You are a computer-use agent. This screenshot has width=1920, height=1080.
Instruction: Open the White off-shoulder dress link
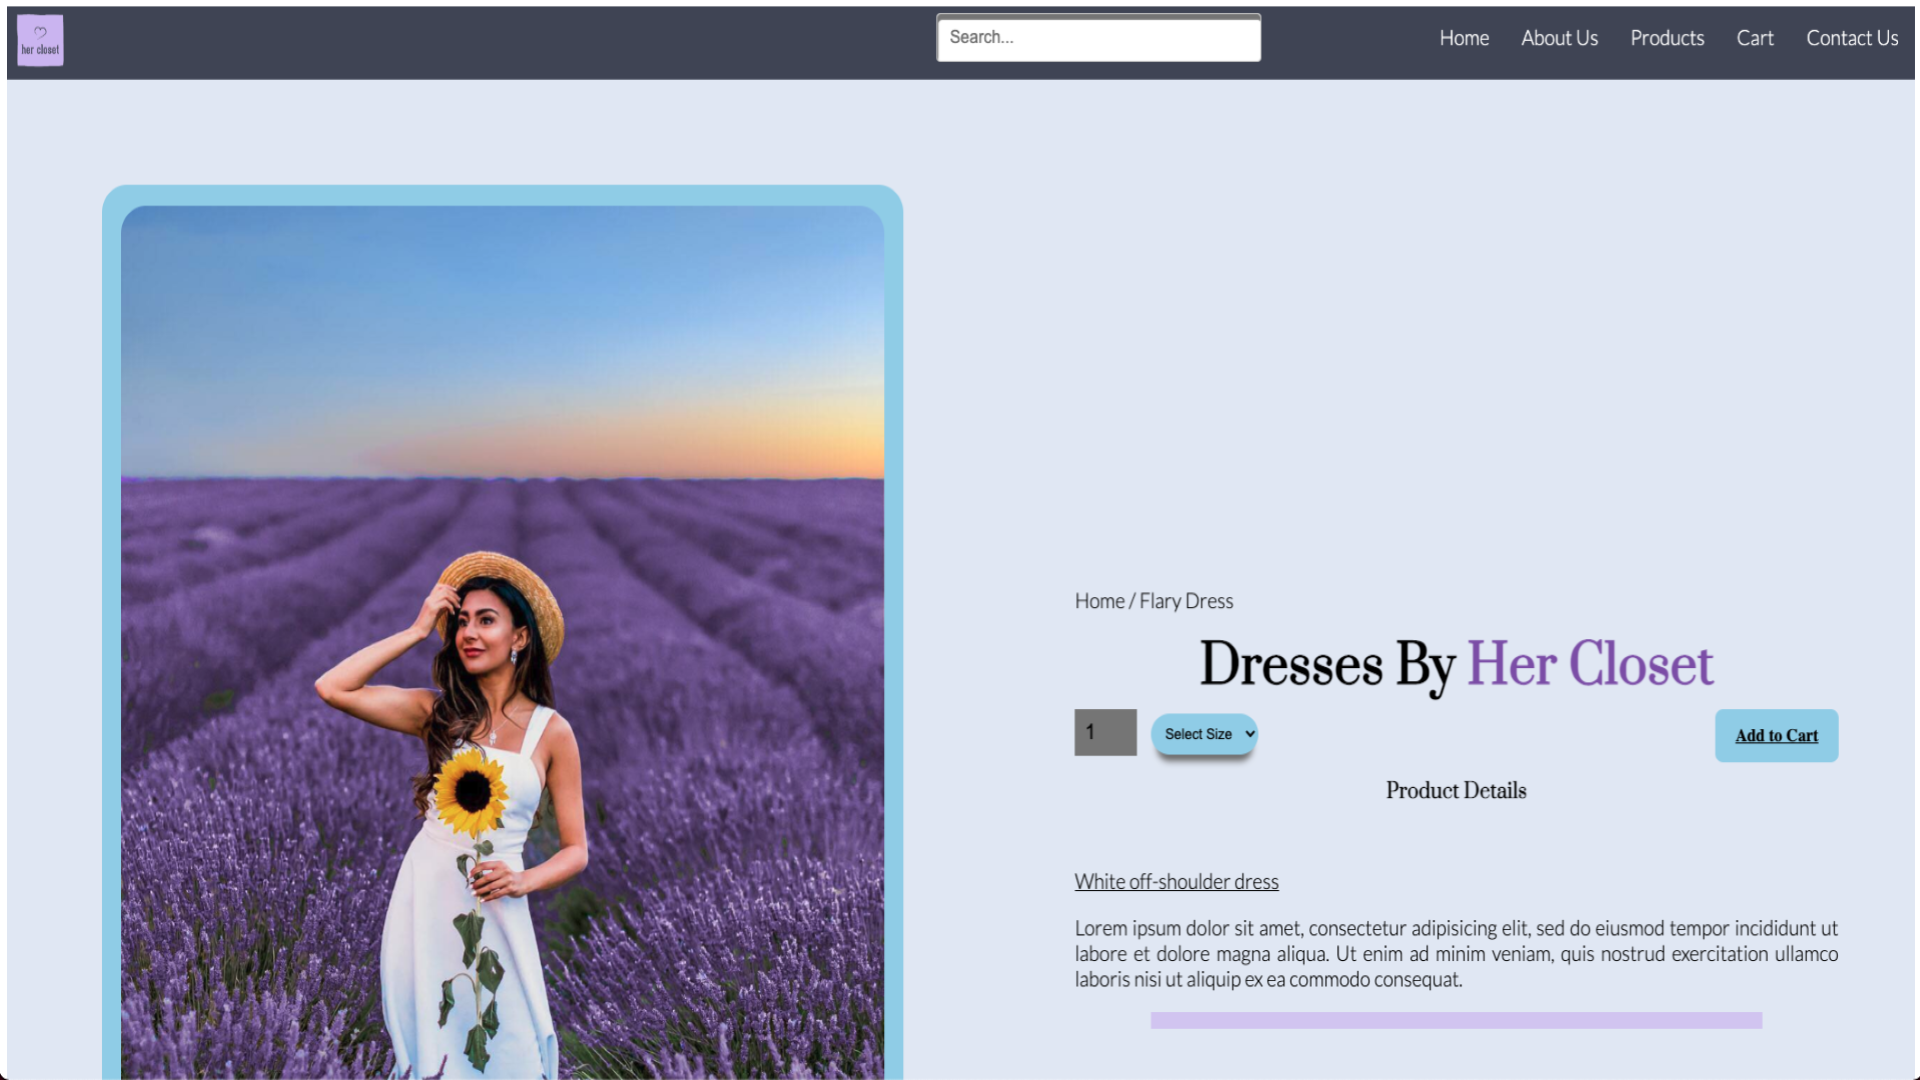click(1176, 882)
